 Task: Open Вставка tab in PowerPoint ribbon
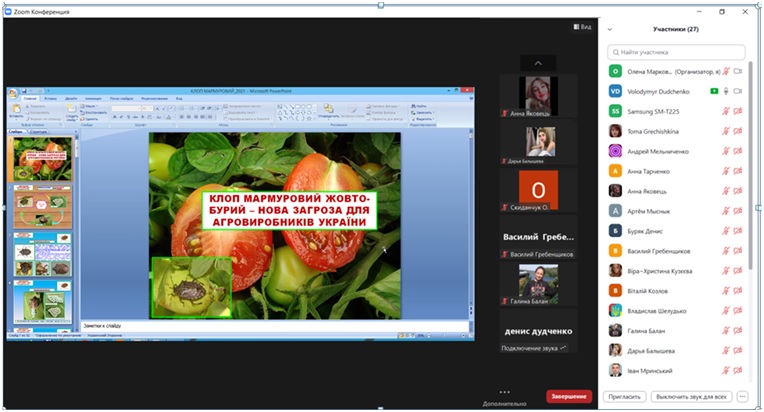coord(51,98)
